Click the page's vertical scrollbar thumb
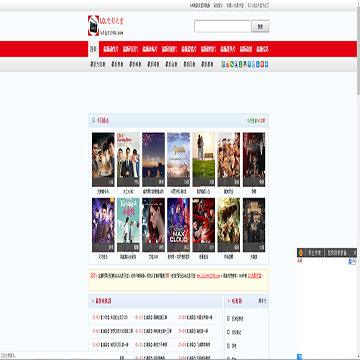The width and height of the screenshot is (360, 360). click(x=358, y=51)
